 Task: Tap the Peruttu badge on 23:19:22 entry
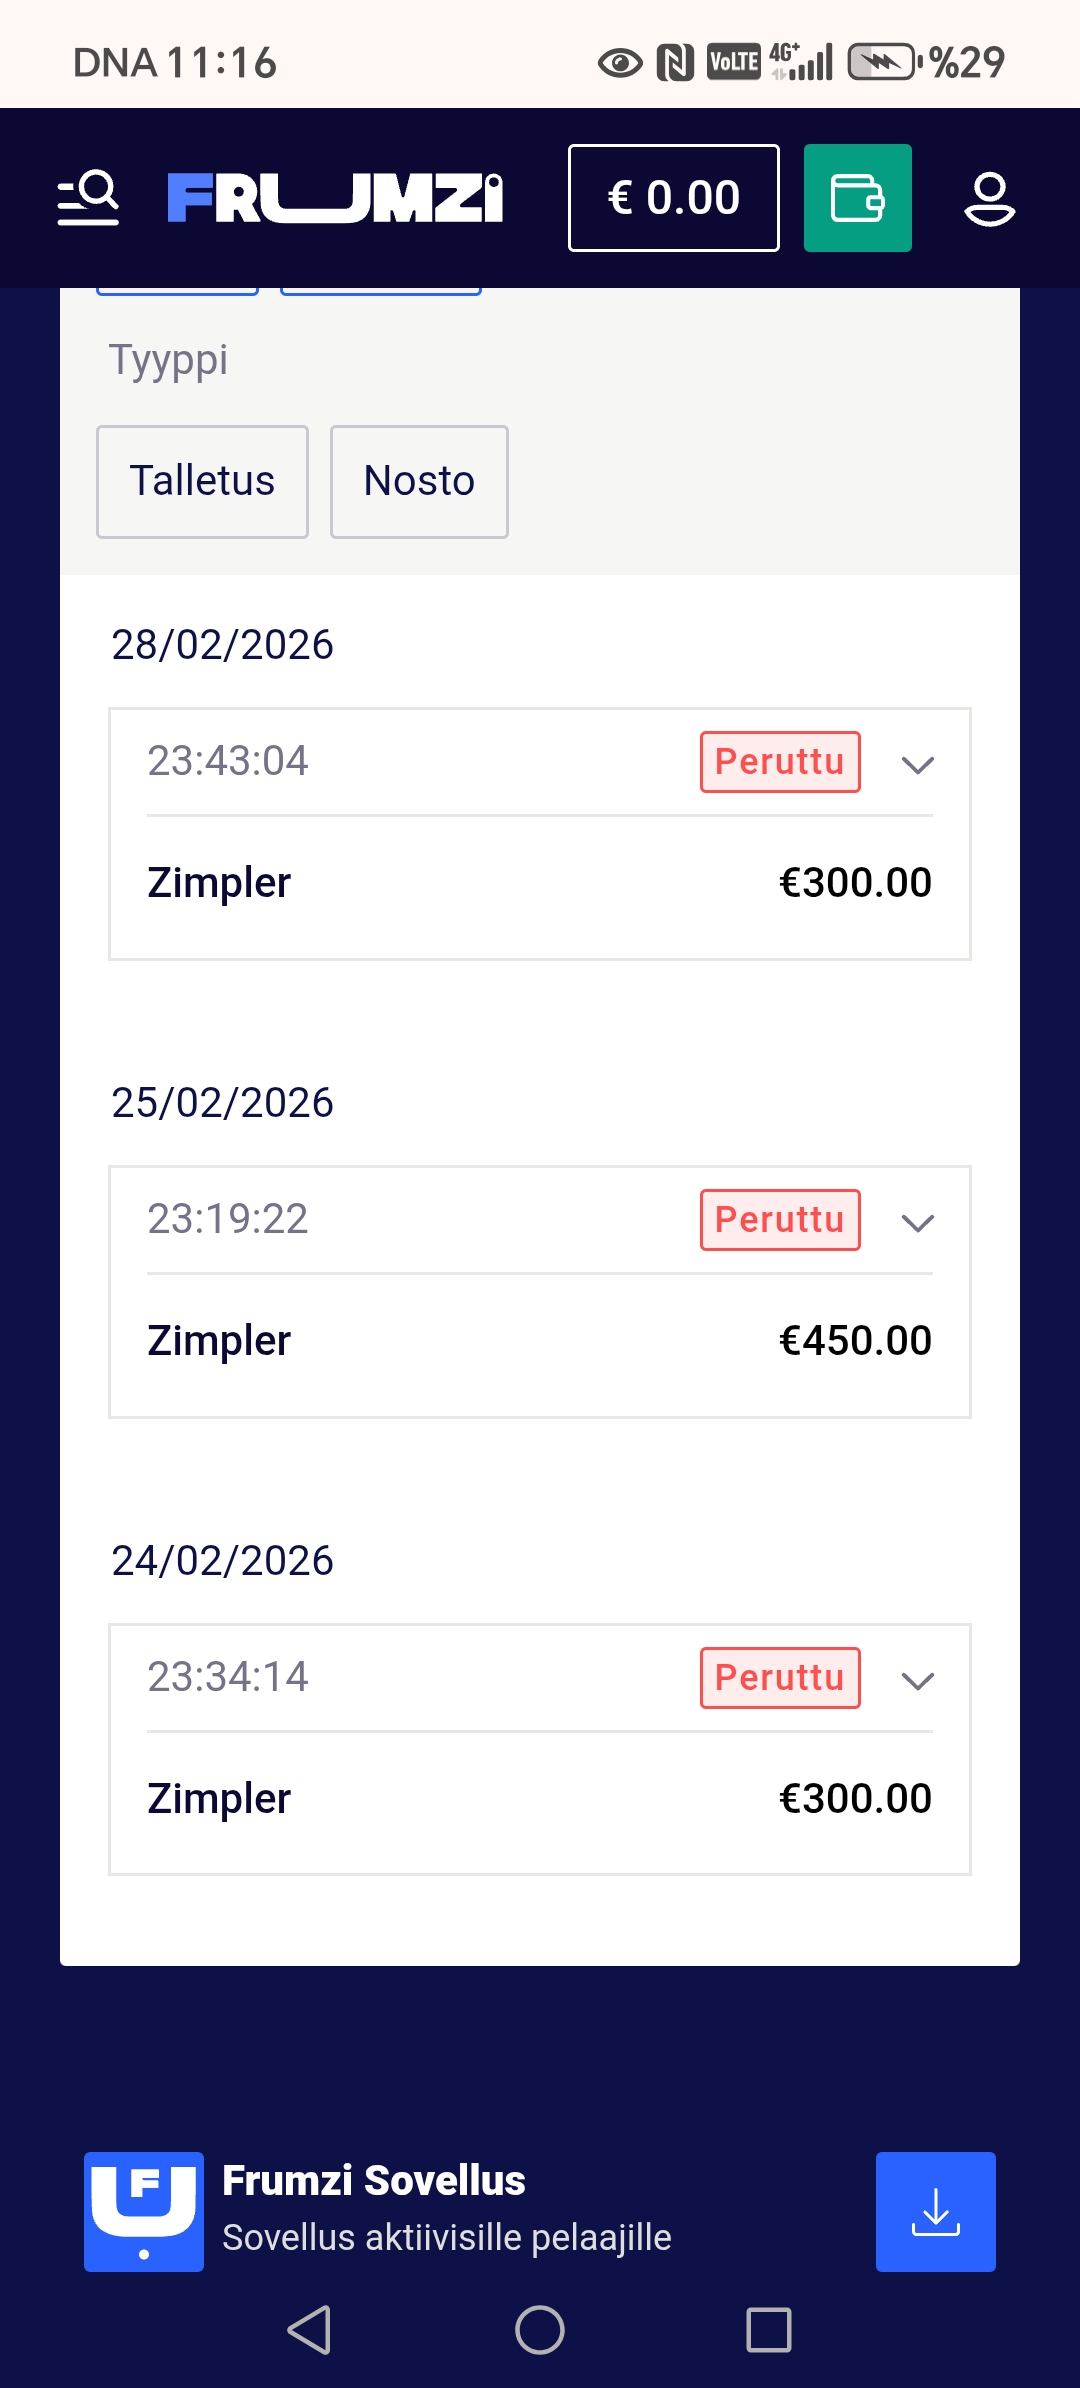(x=780, y=1220)
